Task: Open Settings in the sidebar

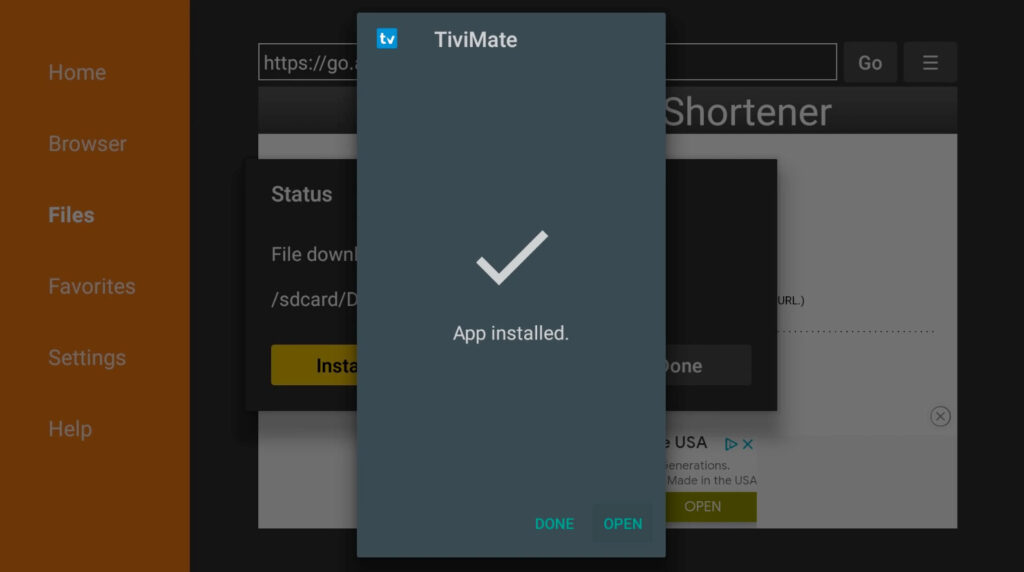Action: pyautogui.click(x=87, y=358)
